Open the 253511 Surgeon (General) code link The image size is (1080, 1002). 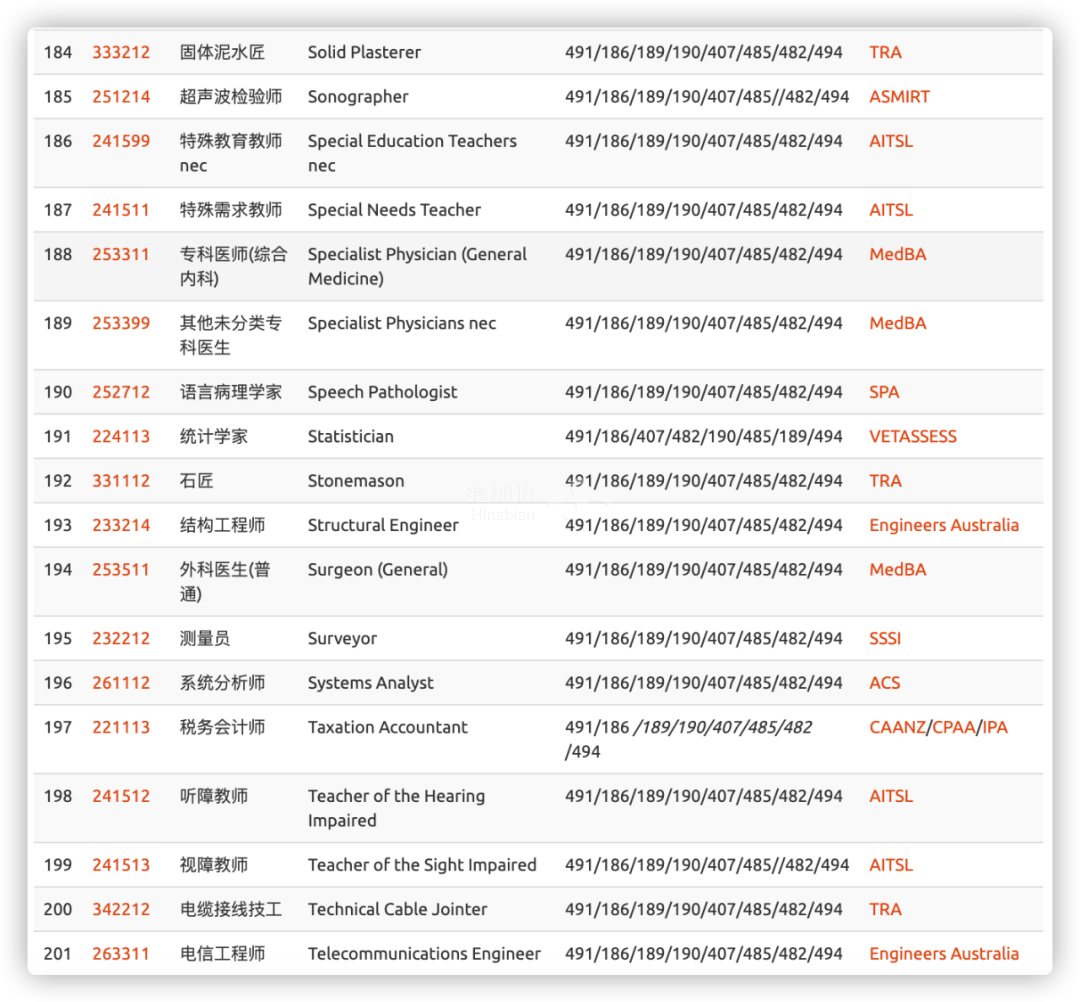click(121, 570)
